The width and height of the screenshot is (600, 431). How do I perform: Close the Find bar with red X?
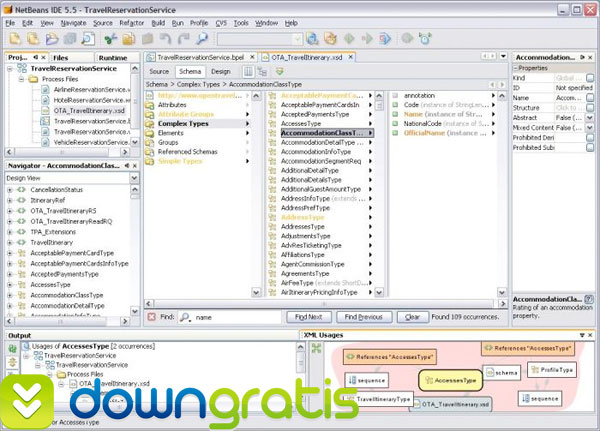[150, 316]
